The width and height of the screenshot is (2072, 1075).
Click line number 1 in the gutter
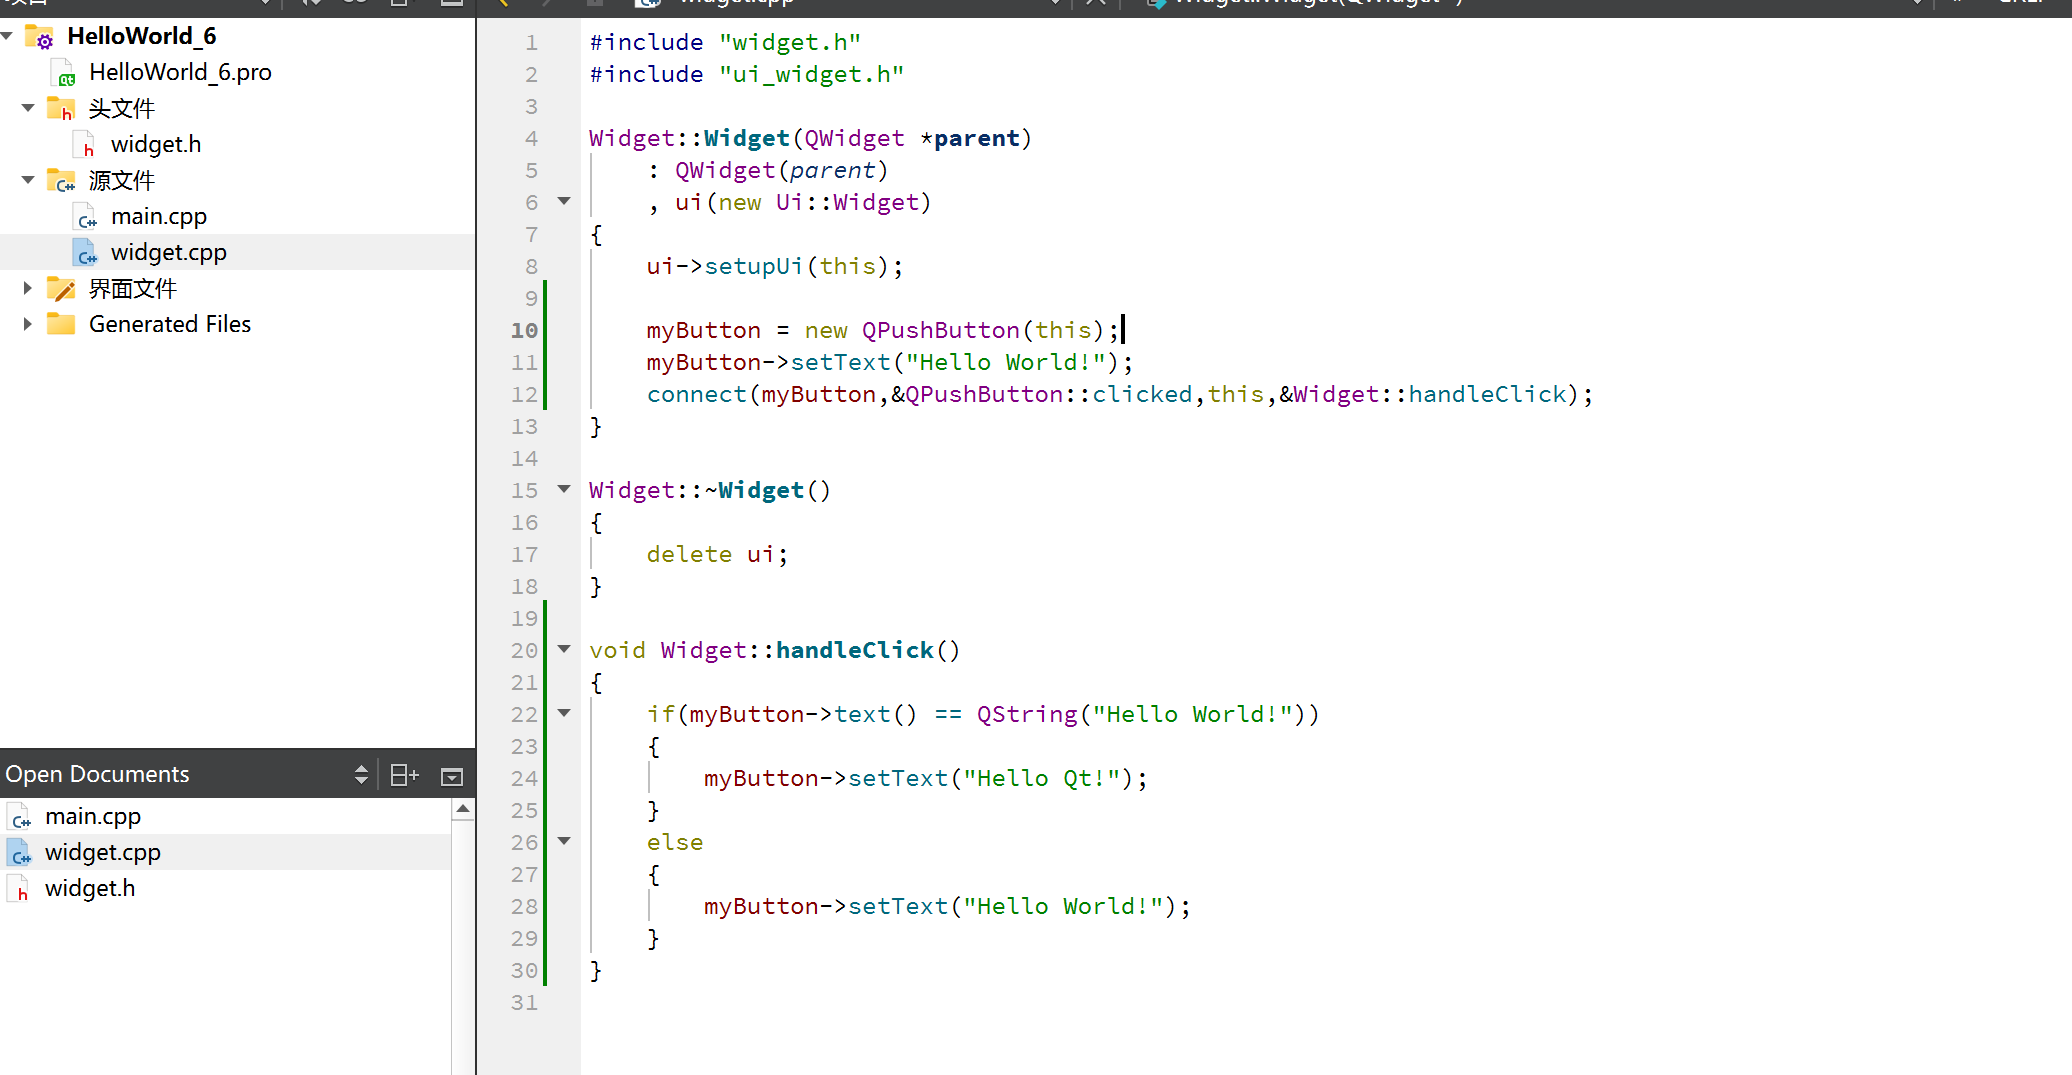531,42
